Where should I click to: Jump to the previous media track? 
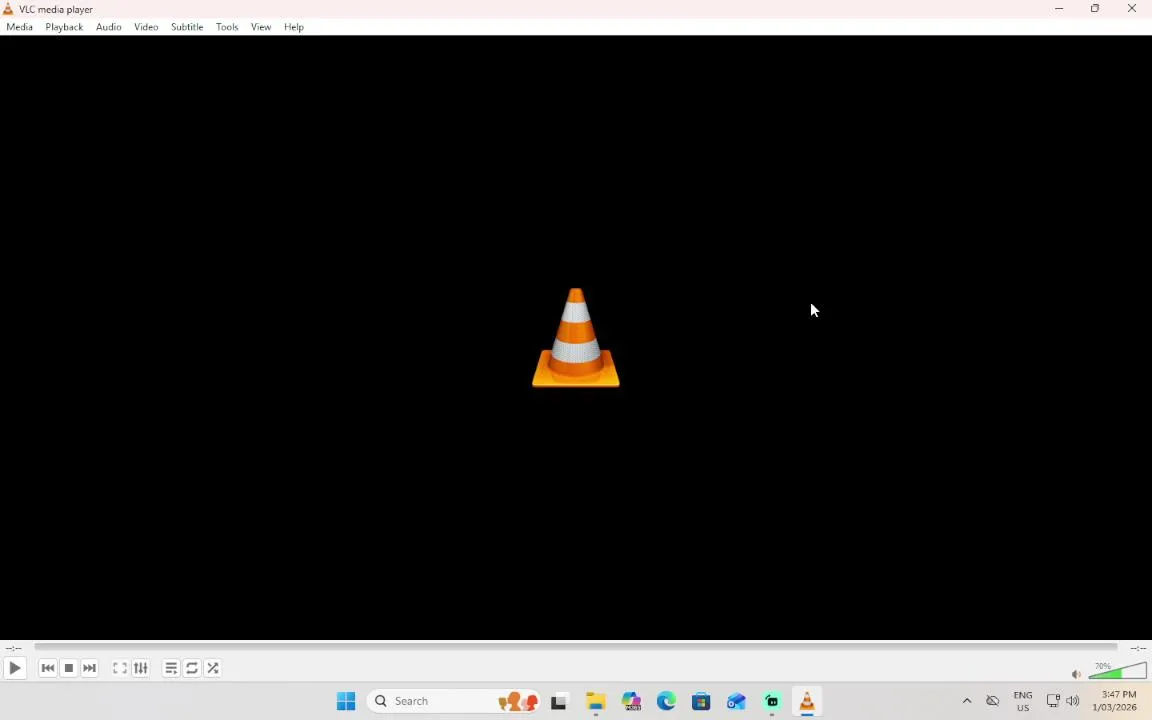point(48,668)
